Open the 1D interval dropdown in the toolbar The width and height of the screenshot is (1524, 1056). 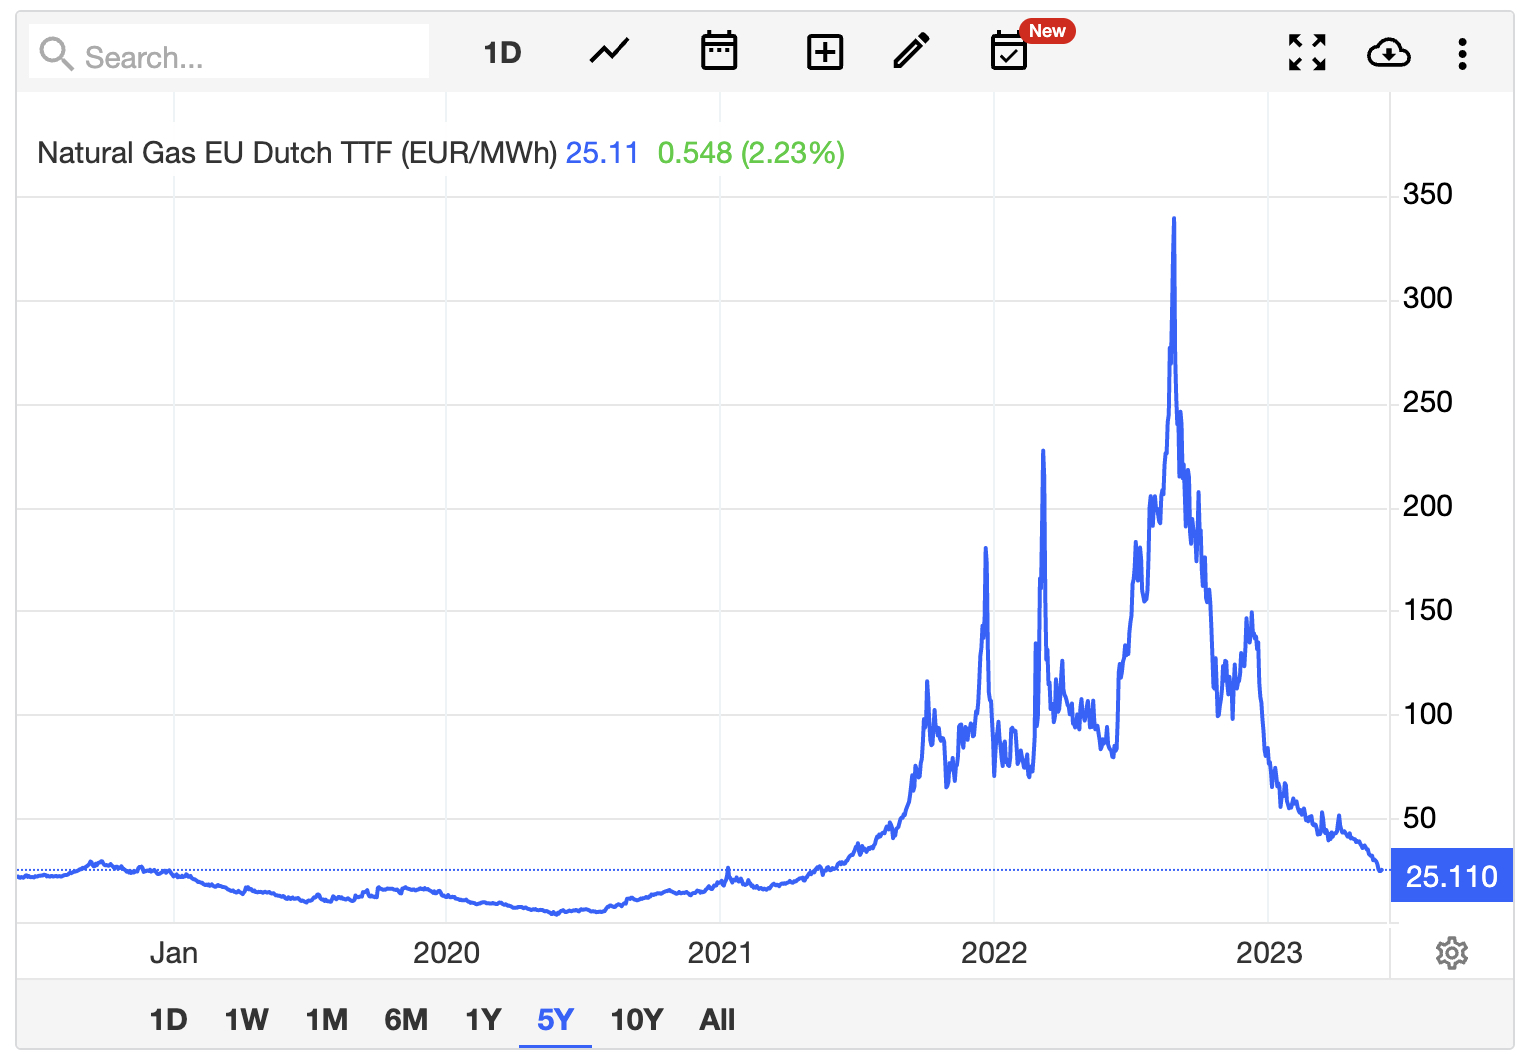coord(502,53)
